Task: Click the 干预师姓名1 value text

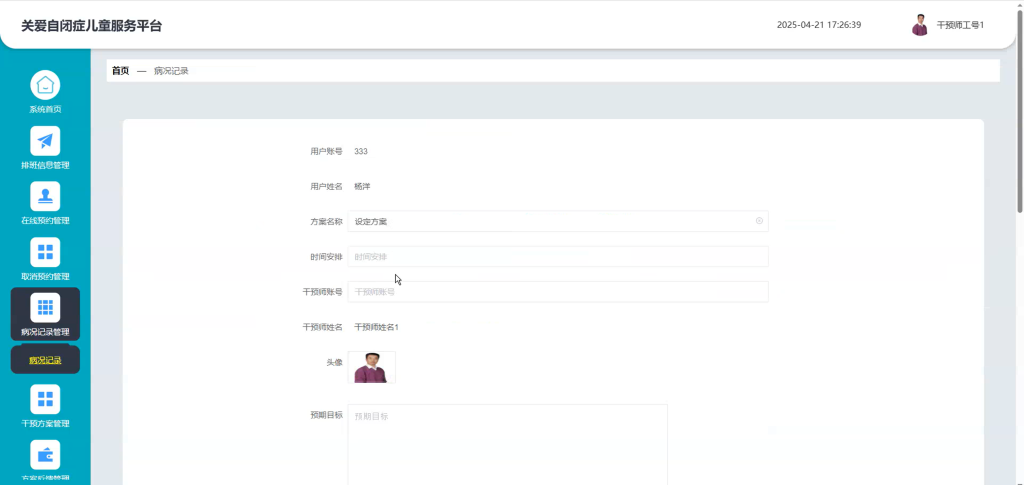Action: pos(376,327)
